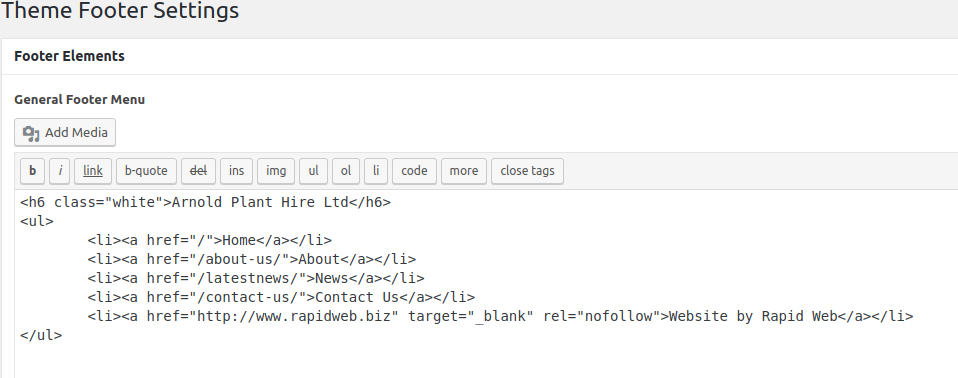Insert code tag with the code quicktag
958x378 pixels.
[x=414, y=171]
